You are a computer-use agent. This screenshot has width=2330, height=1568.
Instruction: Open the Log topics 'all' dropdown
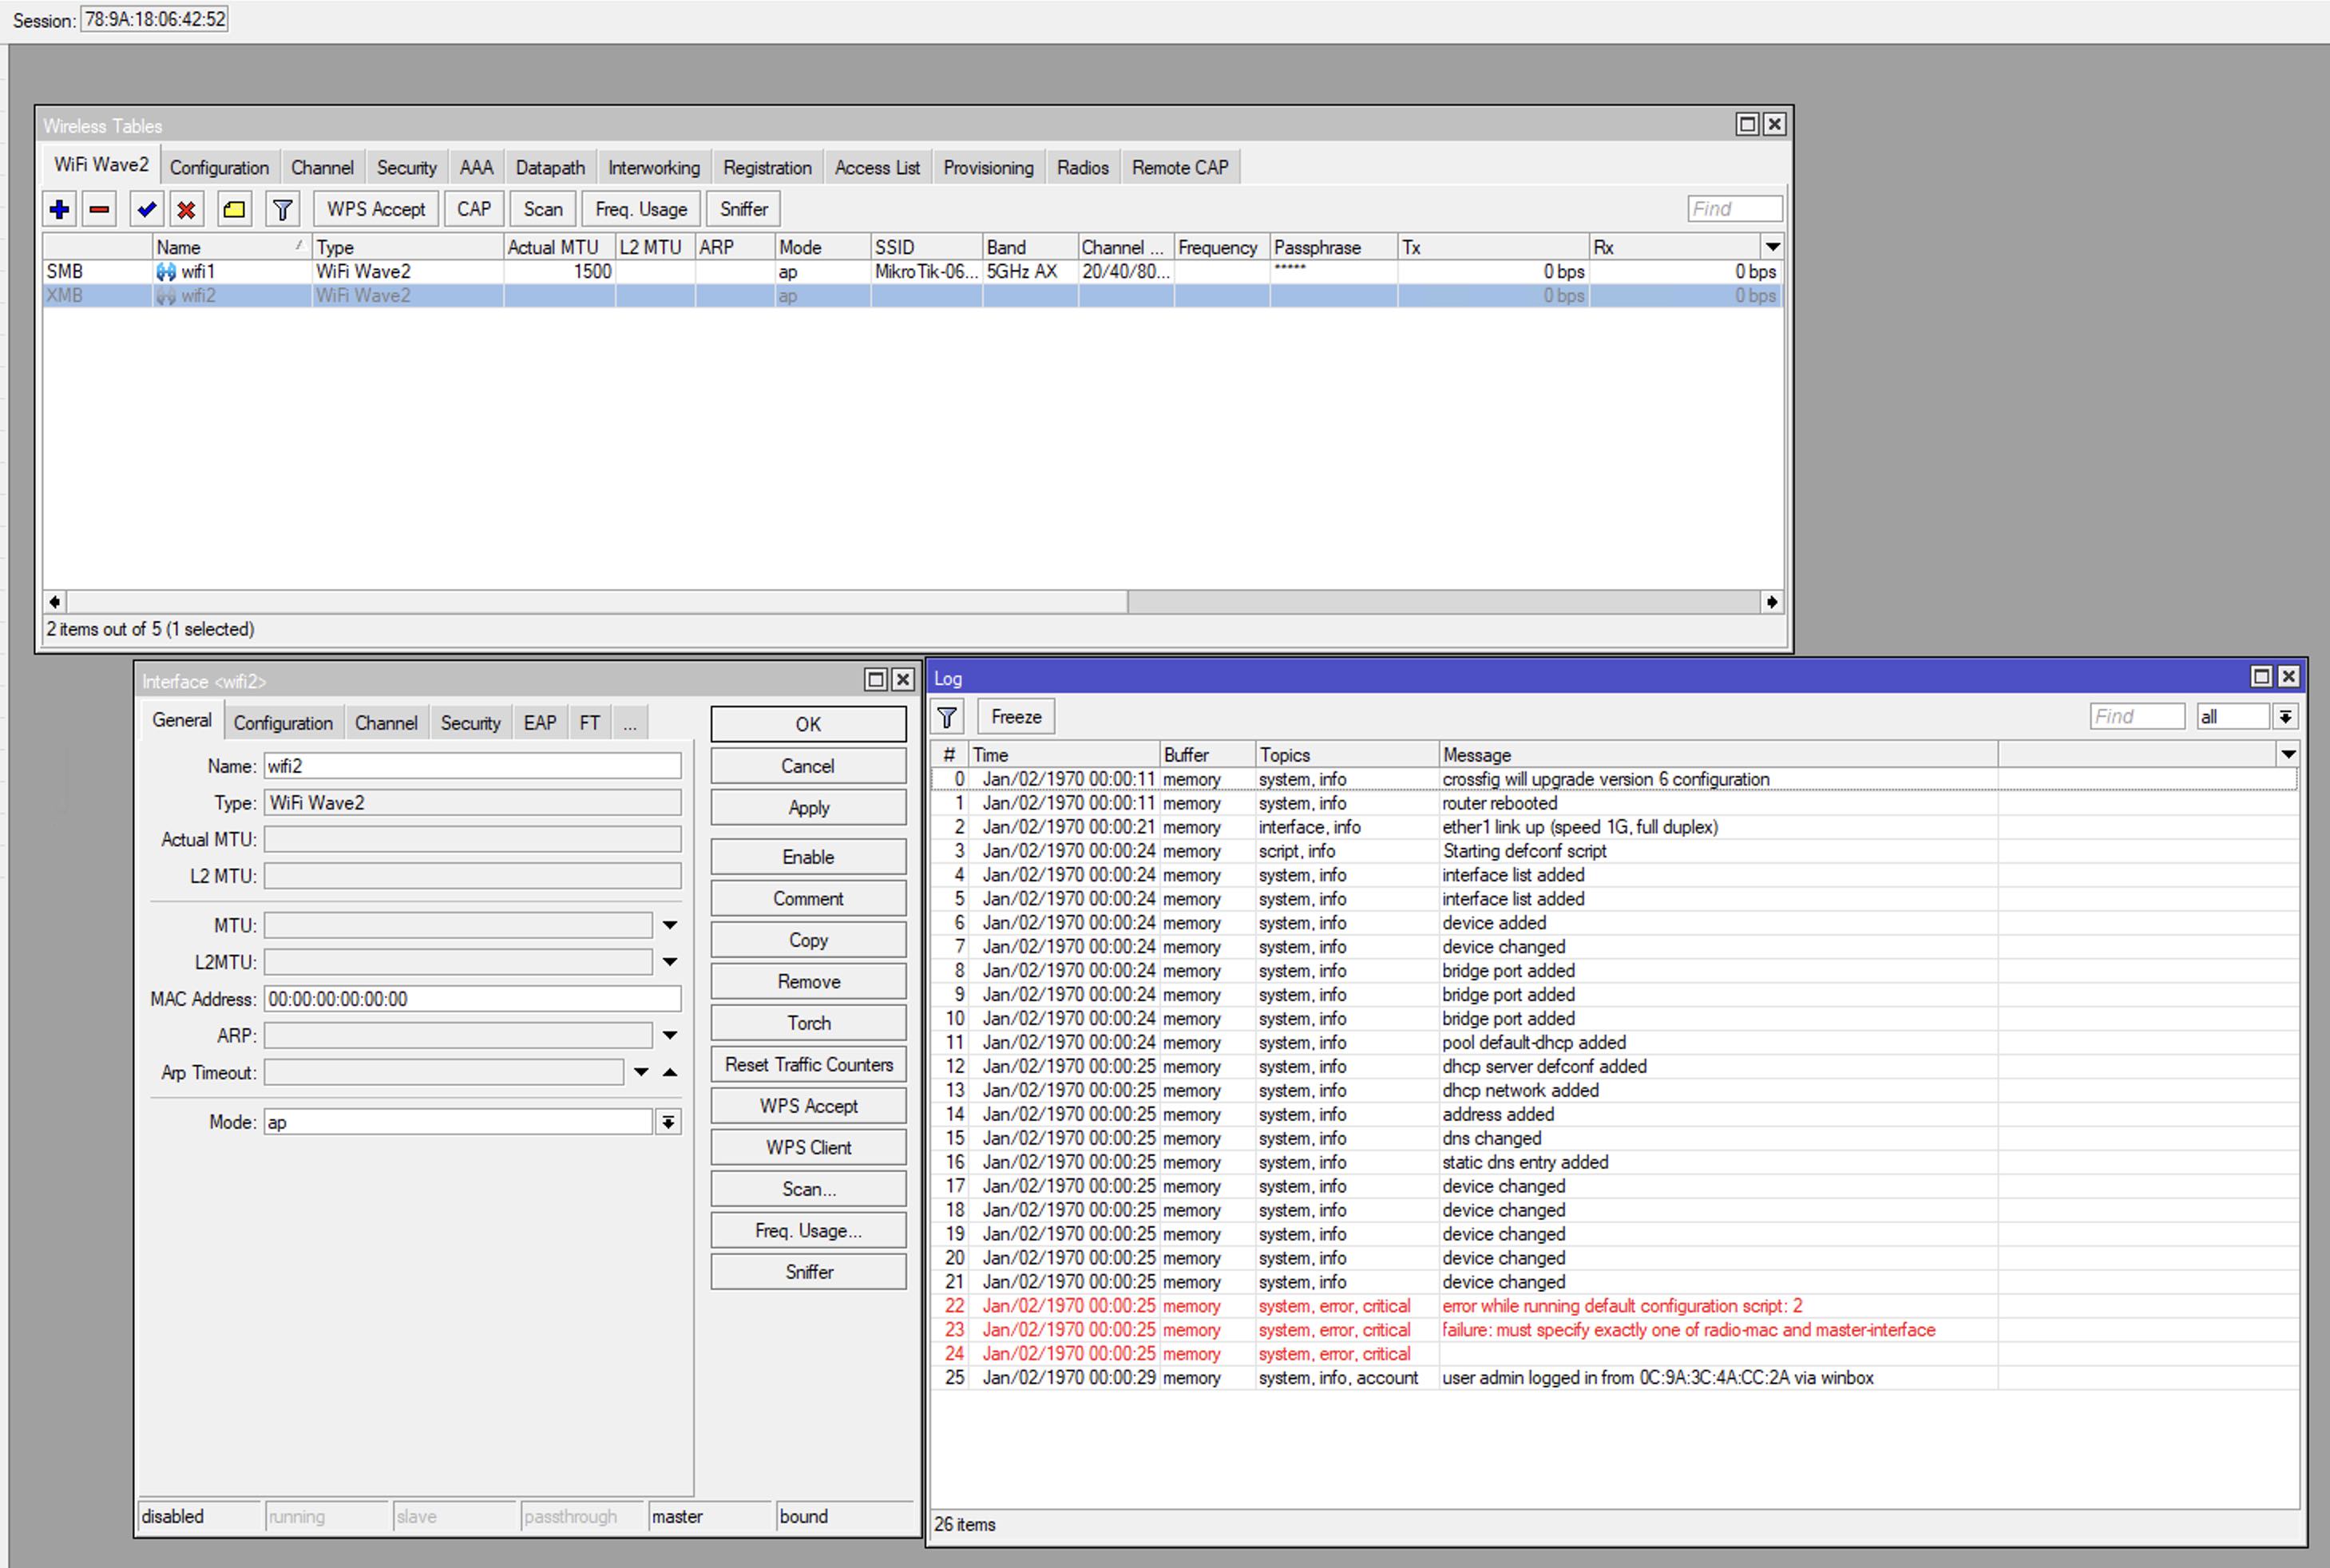click(2285, 717)
